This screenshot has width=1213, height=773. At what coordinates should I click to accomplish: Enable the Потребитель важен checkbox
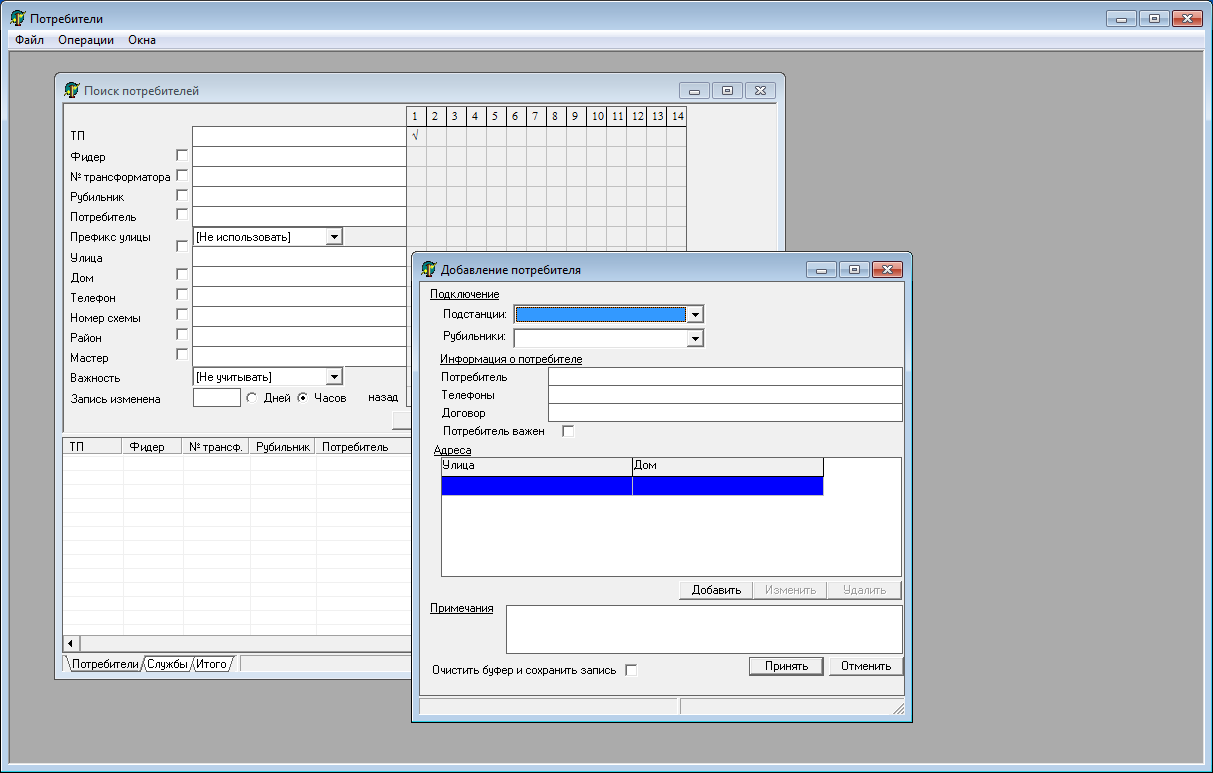coord(569,431)
